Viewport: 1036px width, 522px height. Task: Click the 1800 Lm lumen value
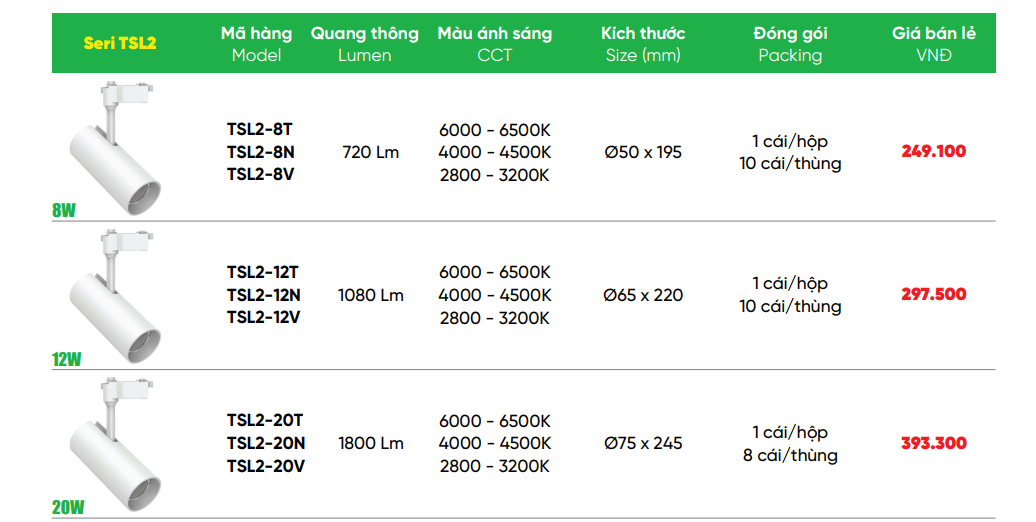pos(371,443)
